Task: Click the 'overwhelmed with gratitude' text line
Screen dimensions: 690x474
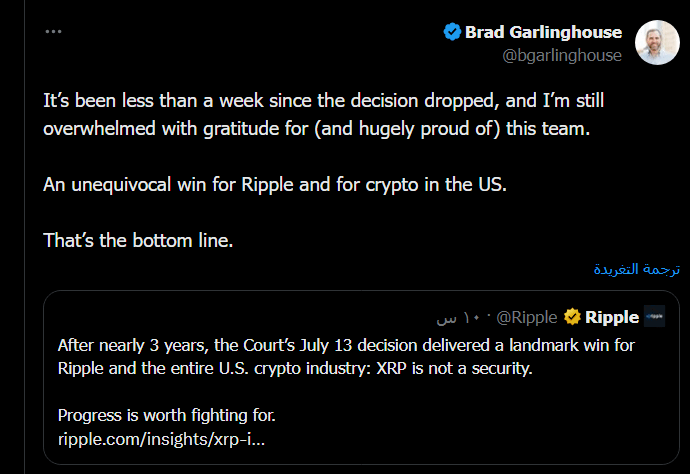Action: click(x=316, y=129)
